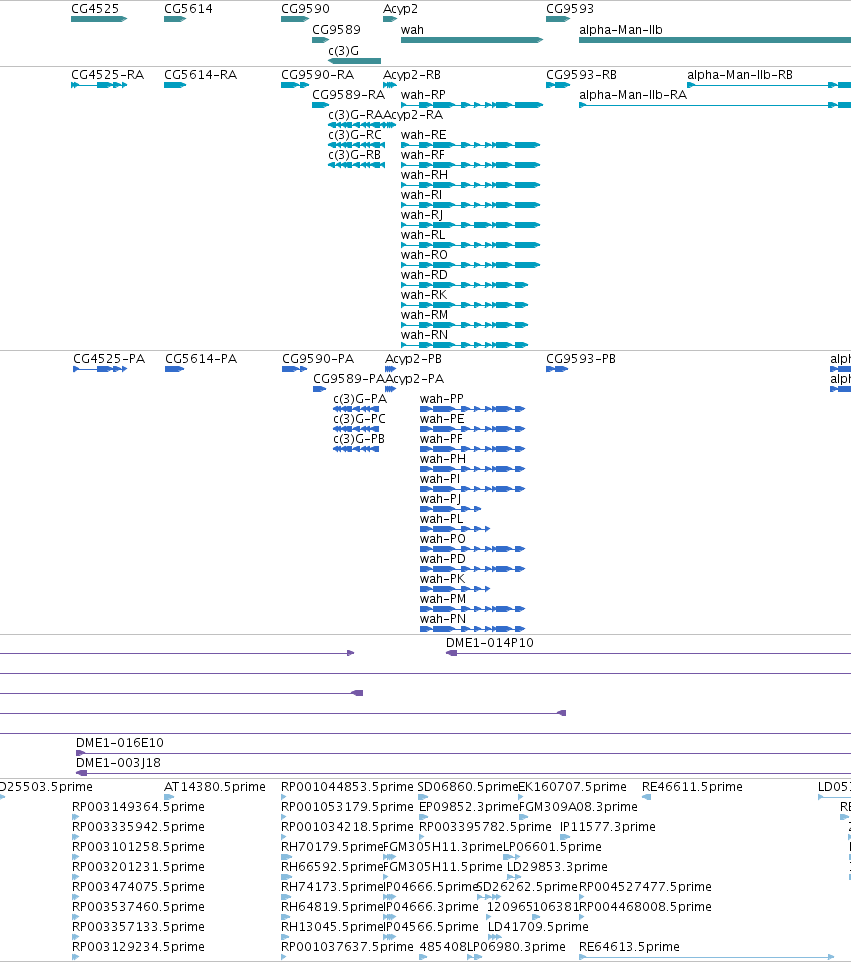The width and height of the screenshot is (851, 962).
Task: Select EST RE64613.5prime
Action: [x=630, y=947]
